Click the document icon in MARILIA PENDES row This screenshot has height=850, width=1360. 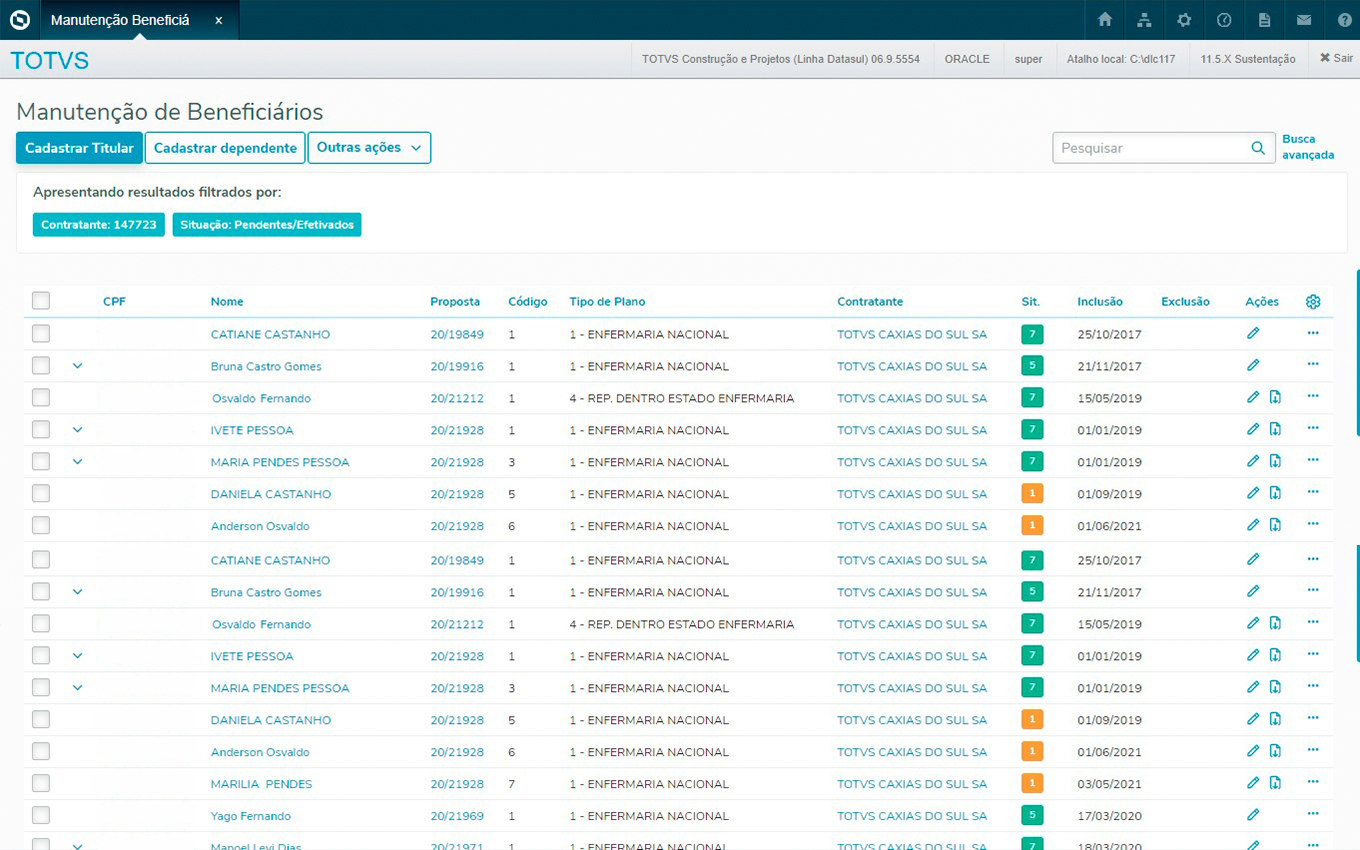click(x=1275, y=783)
